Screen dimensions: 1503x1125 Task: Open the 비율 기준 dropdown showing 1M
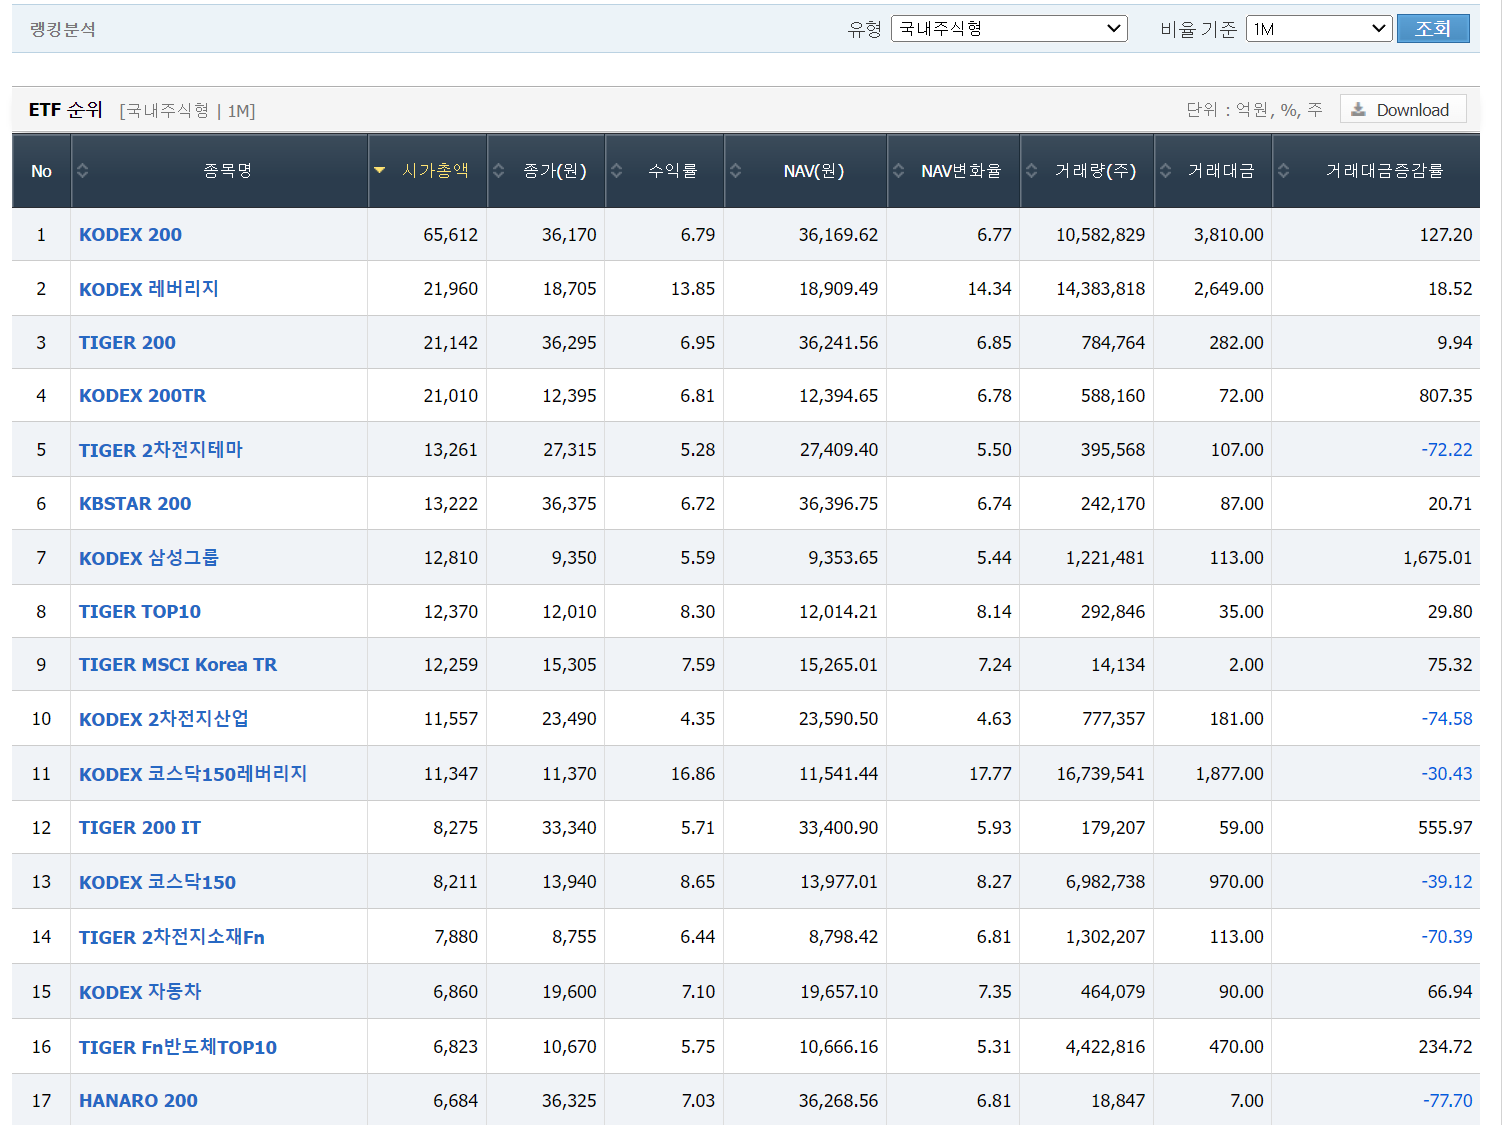[1319, 29]
